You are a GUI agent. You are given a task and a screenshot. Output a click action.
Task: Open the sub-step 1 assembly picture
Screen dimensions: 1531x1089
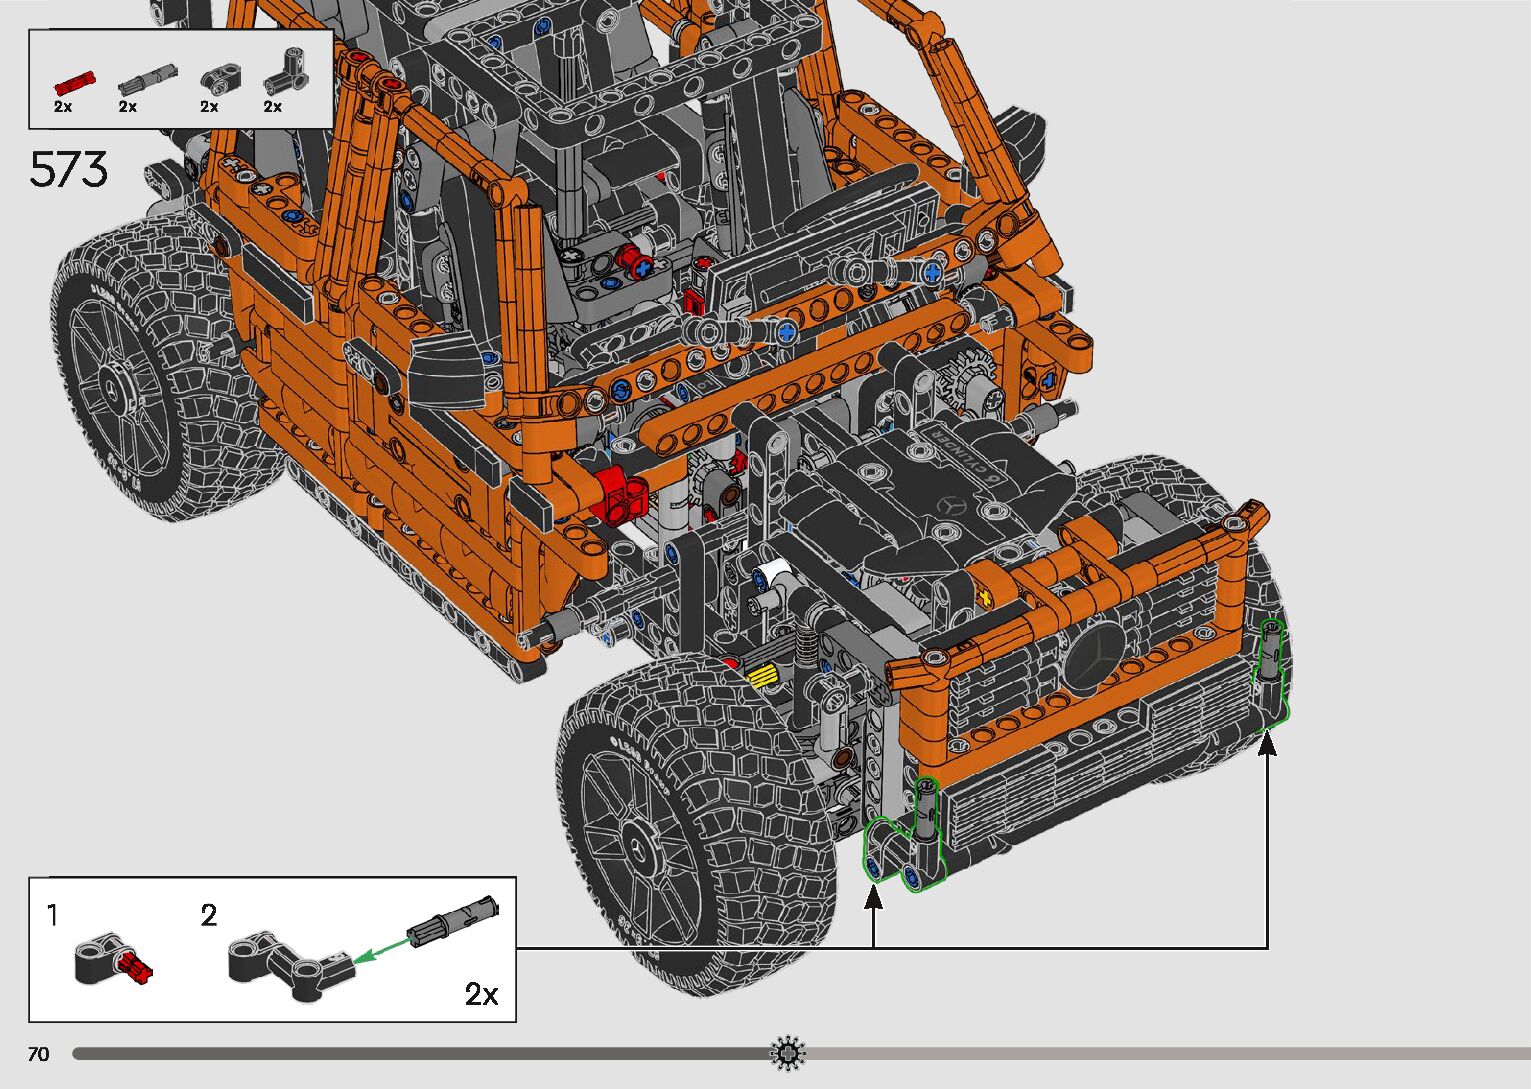112,959
